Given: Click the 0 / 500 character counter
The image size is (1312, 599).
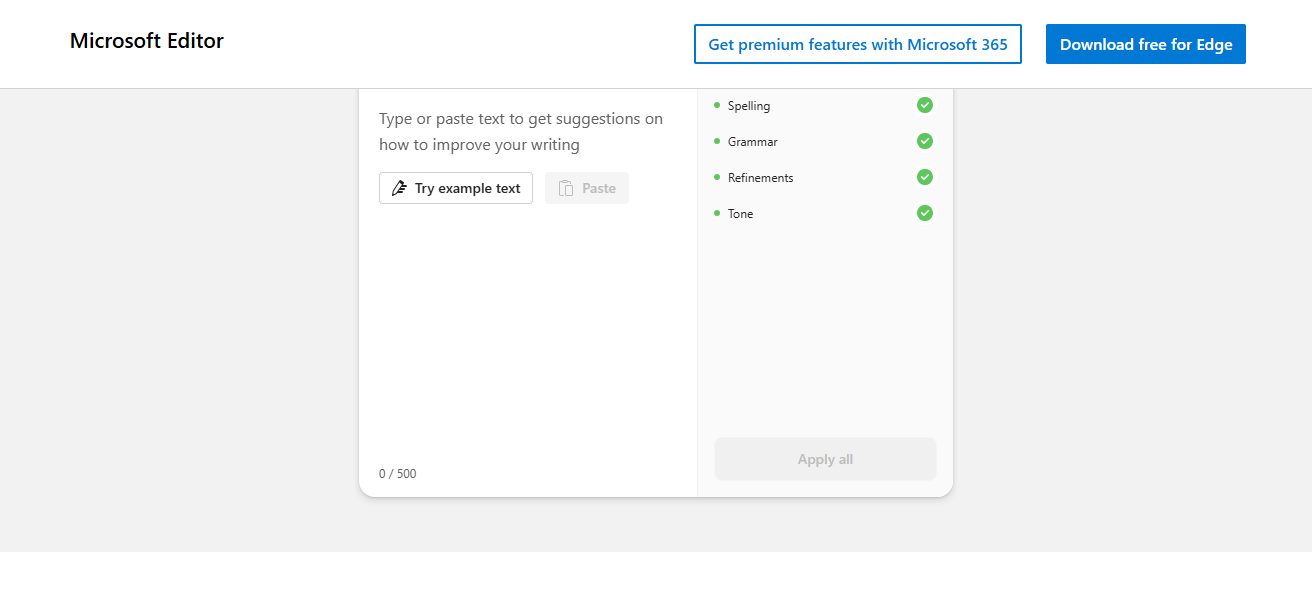Looking at the screenshot, I should 398,473.
